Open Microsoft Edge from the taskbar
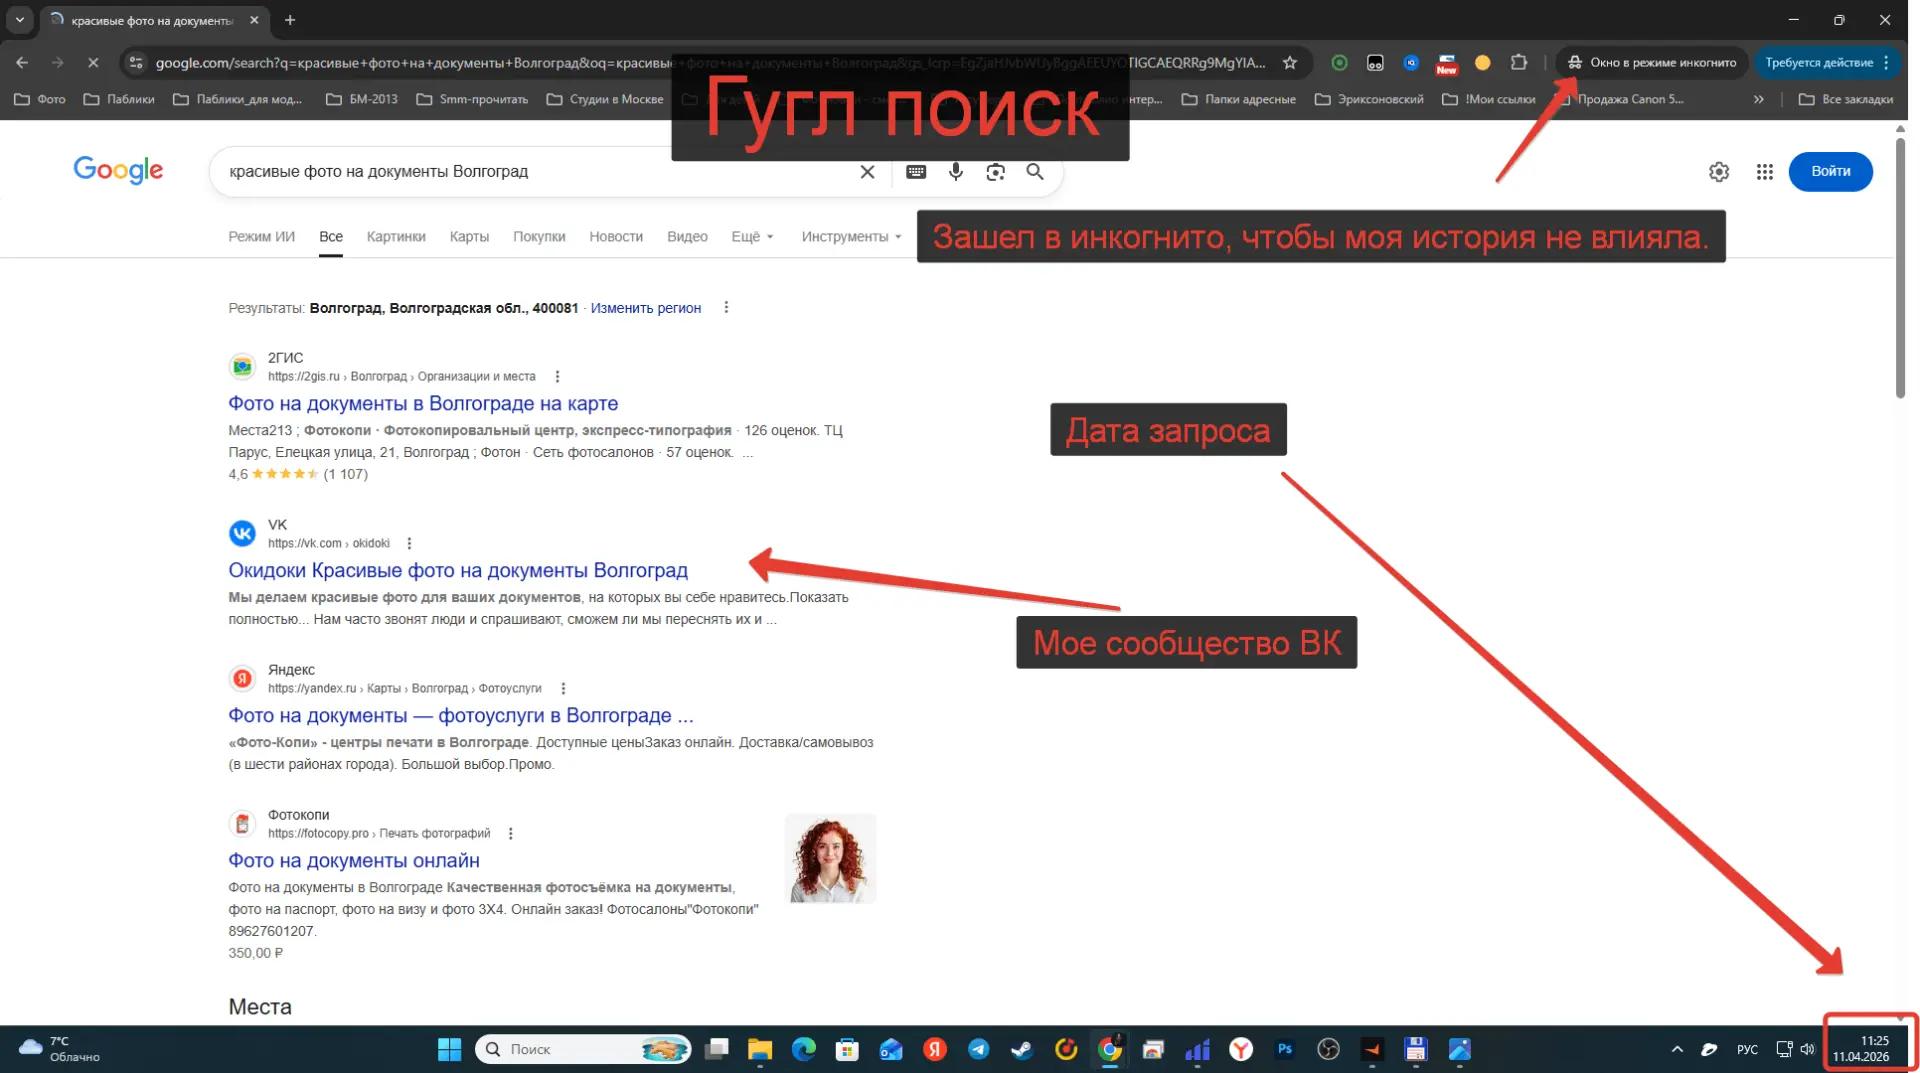The height and width of the screenshot is (1073, 1920). point(804,1049)
